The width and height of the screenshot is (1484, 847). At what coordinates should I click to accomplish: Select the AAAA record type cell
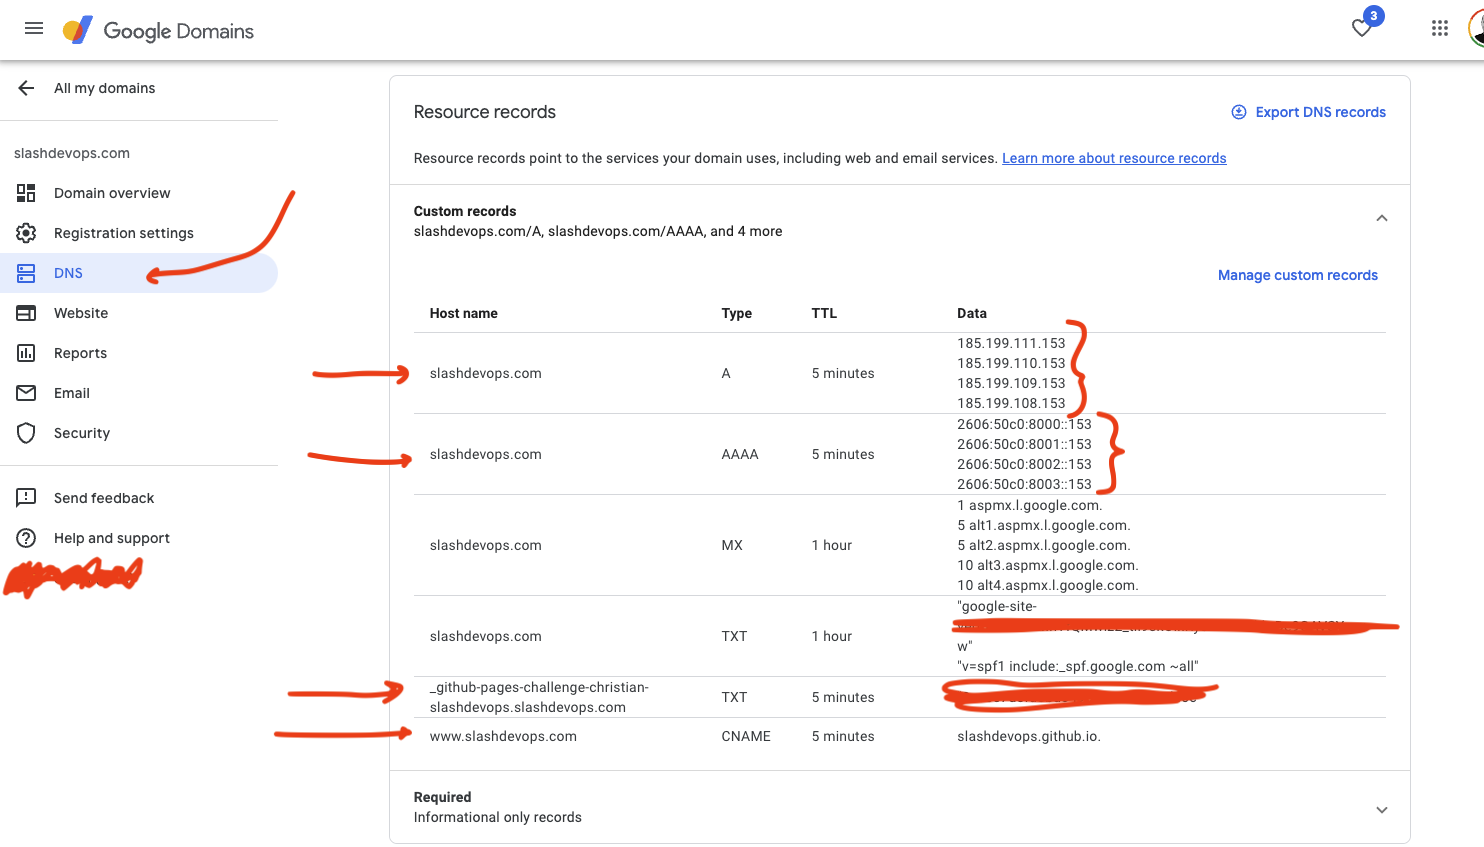[740, 454]
